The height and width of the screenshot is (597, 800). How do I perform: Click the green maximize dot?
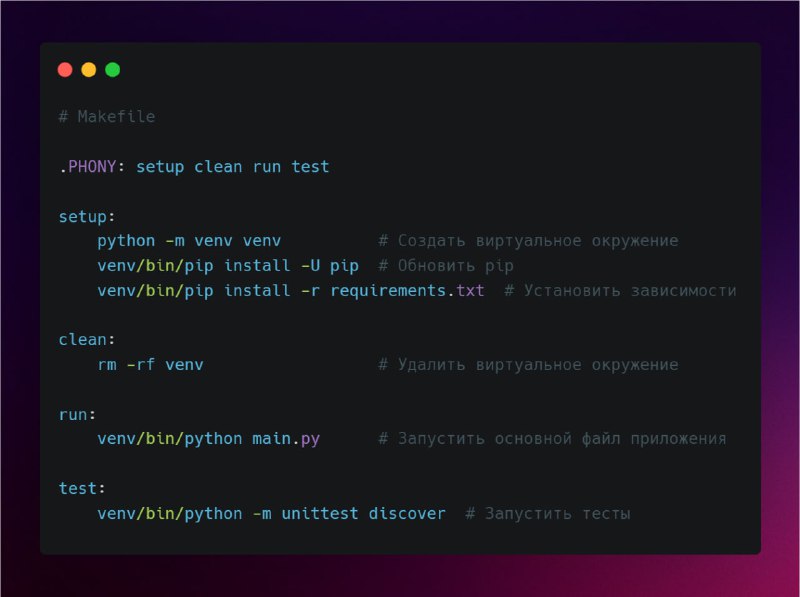[x=113, y=69]
